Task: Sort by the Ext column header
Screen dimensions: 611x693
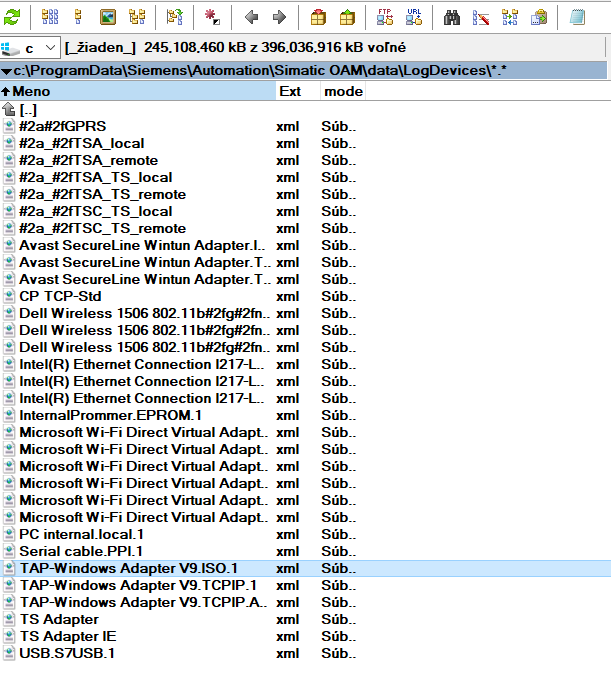Action: coord(298,91)
